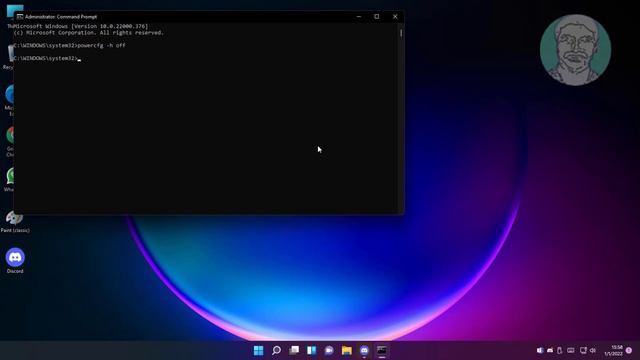Click the circular portrait avatar overlay
This screenshot has height=360, width=640.
[575, 50]
